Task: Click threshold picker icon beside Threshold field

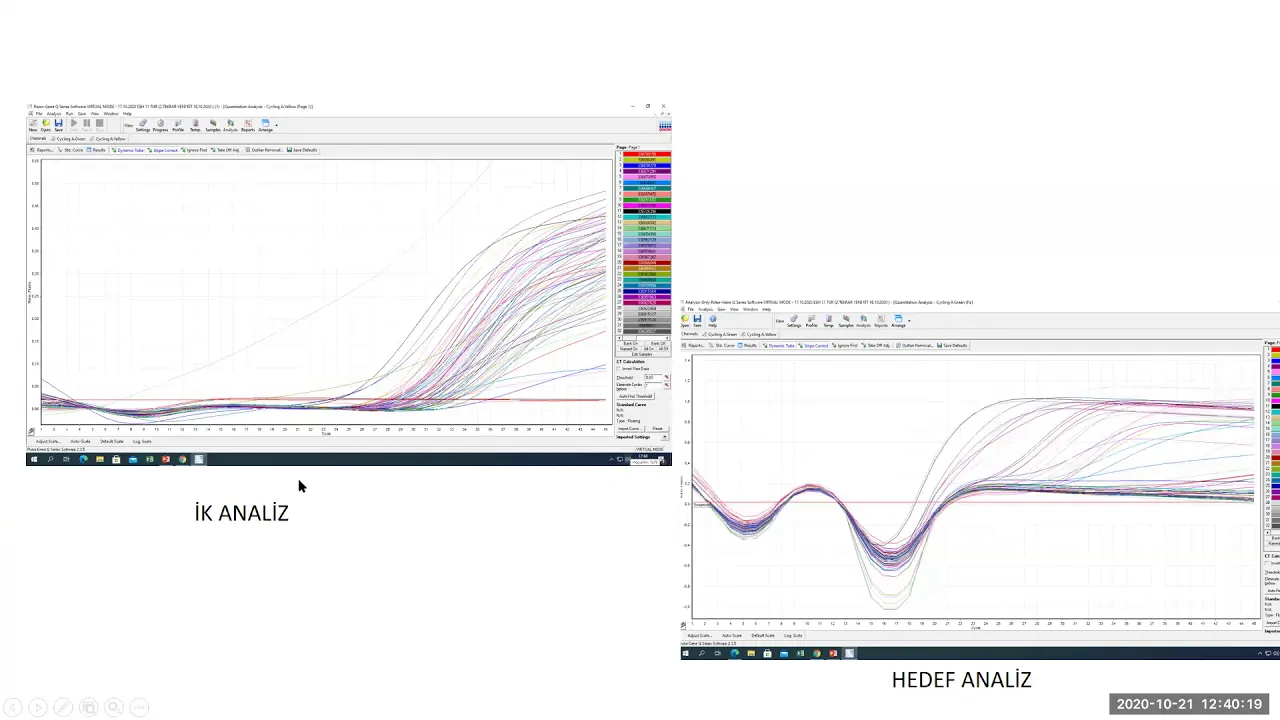Action: coord(667,377)
